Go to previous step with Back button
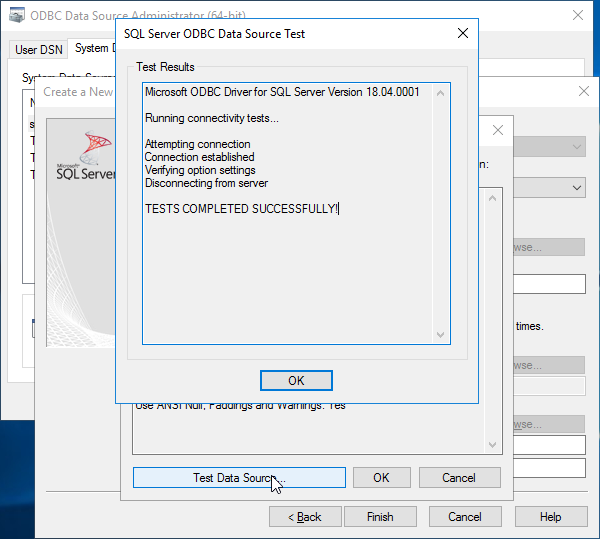This screenshot has width=600, height=539. [304, 517]
